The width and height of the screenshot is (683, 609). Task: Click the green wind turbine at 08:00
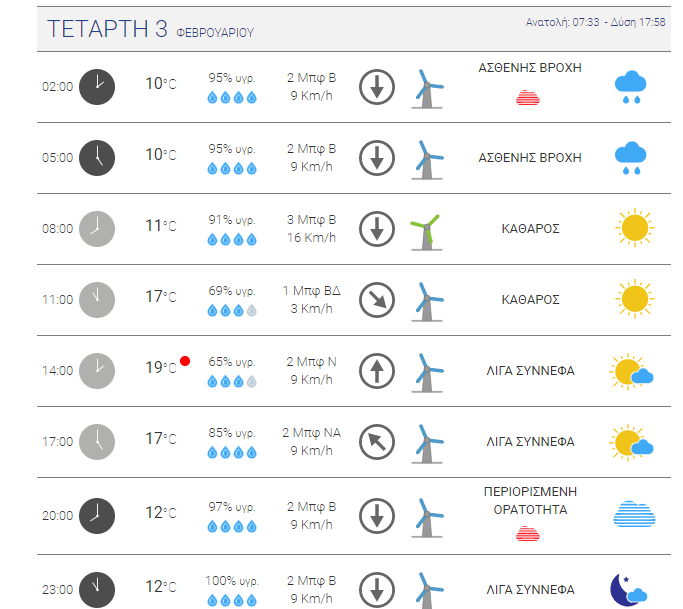click(426, 232)
